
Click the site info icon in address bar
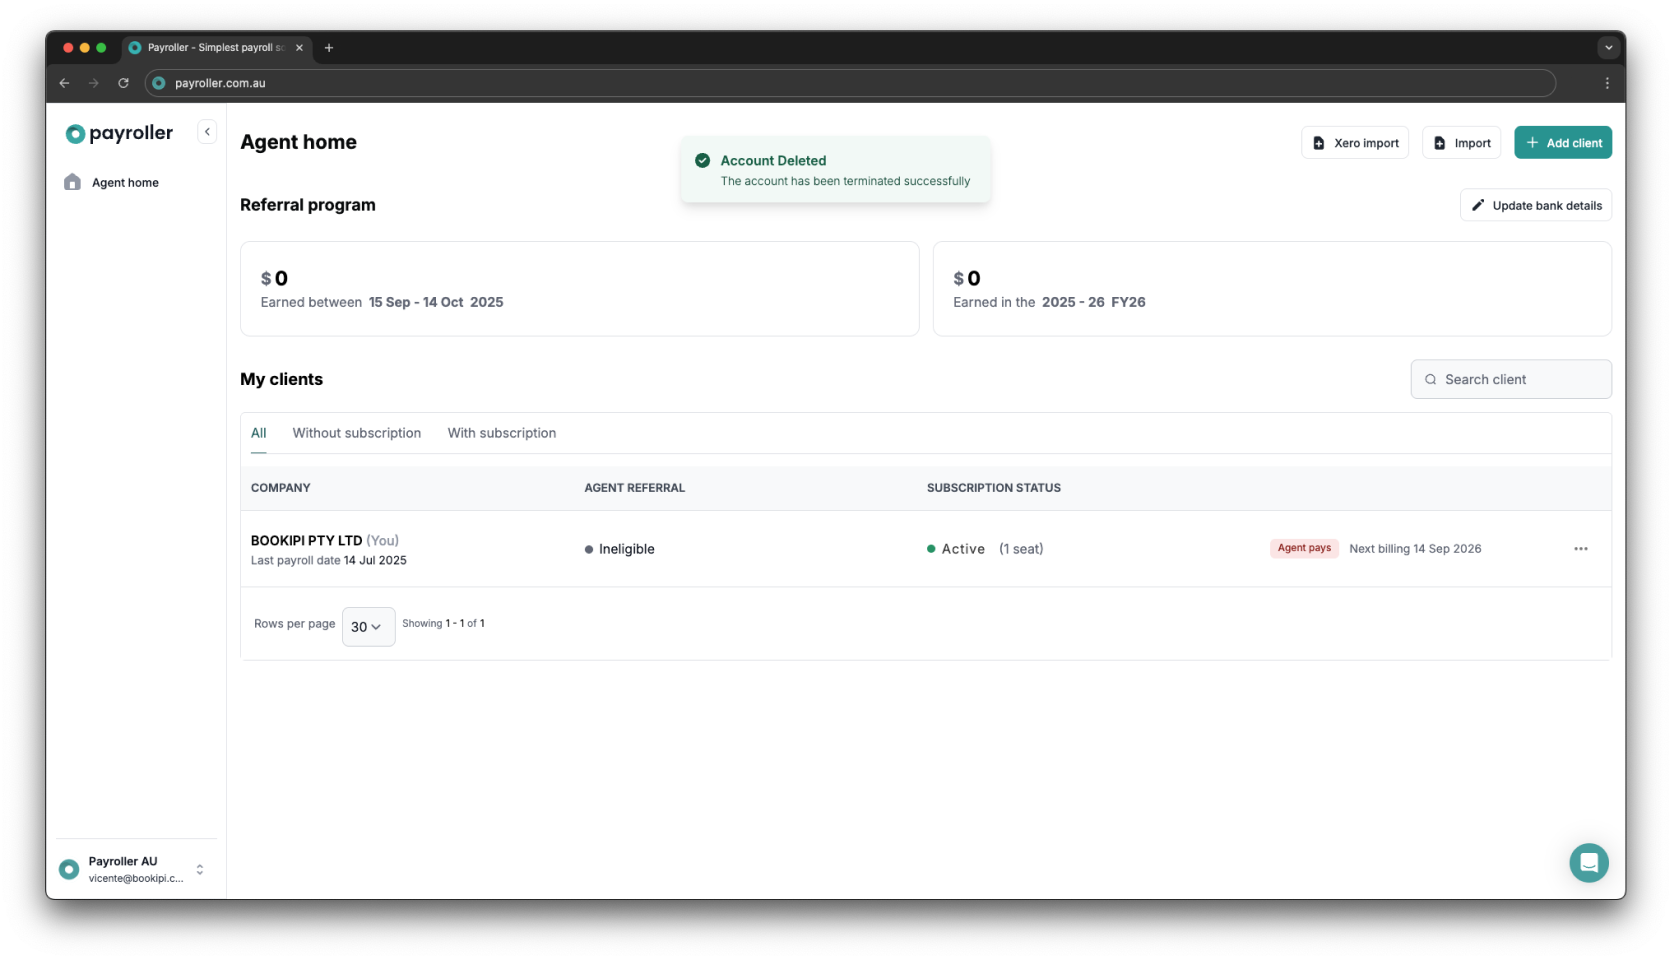point(159,83)
